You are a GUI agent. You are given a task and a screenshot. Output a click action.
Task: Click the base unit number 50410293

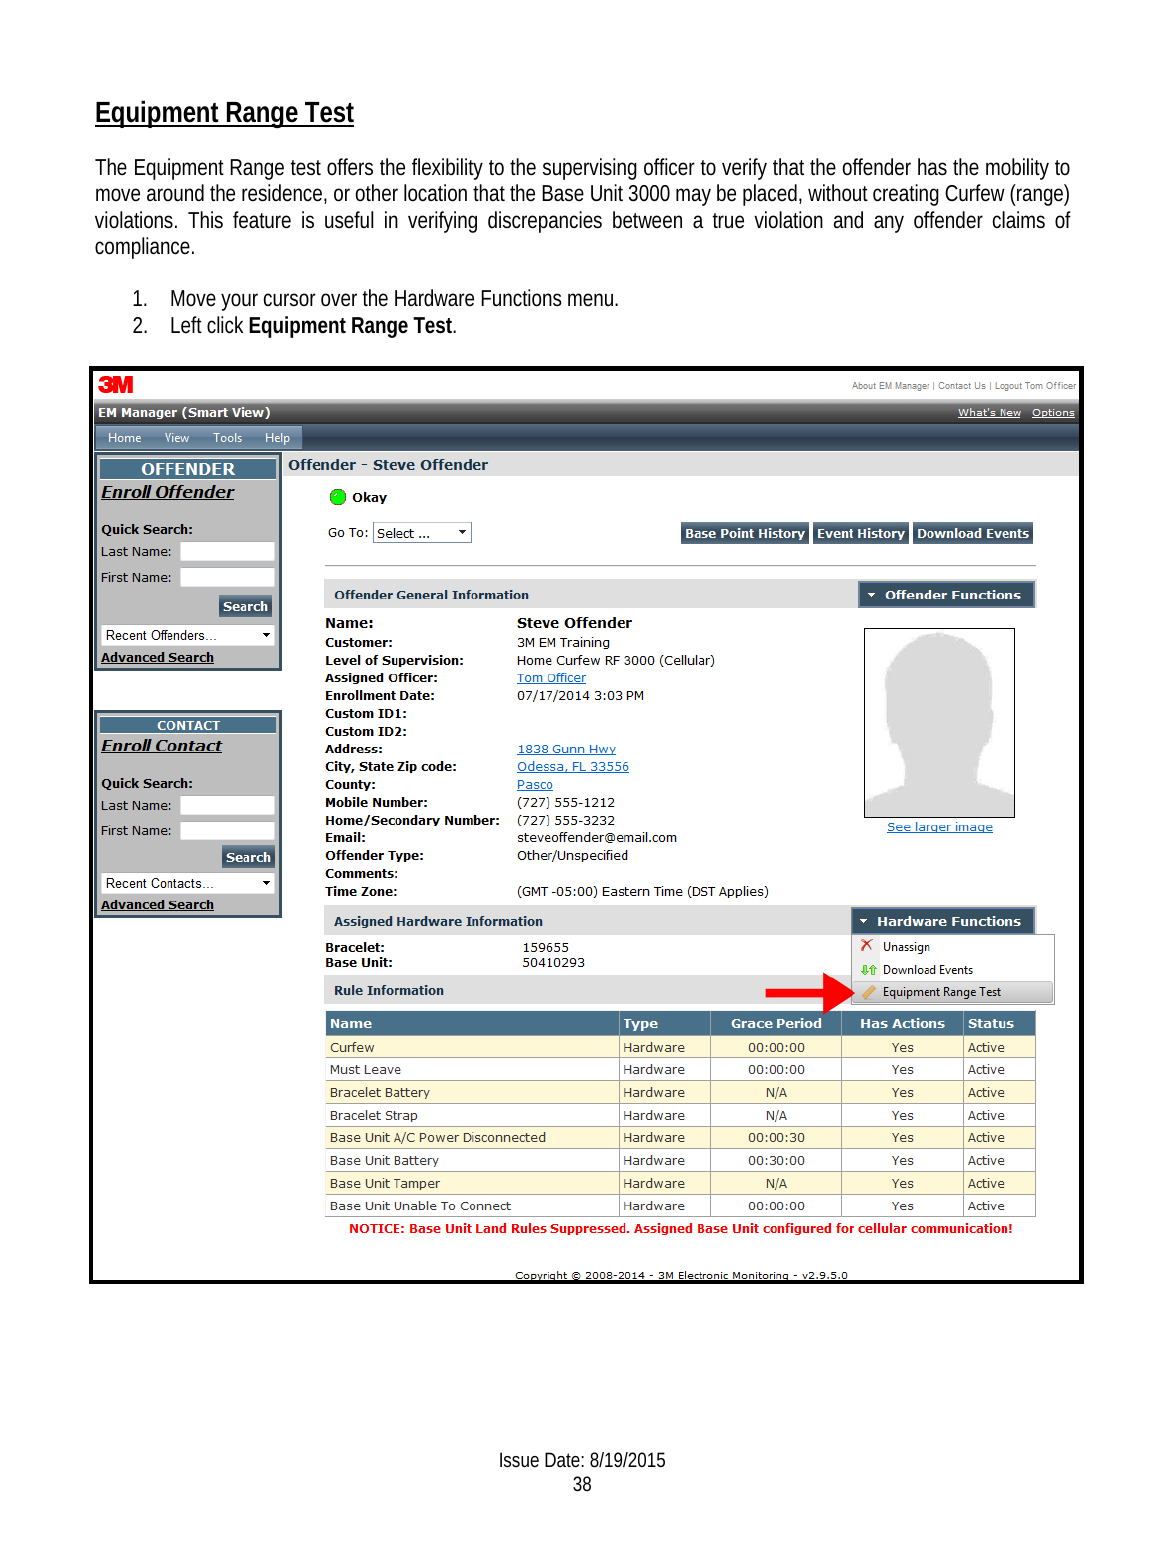click(553, 963)
